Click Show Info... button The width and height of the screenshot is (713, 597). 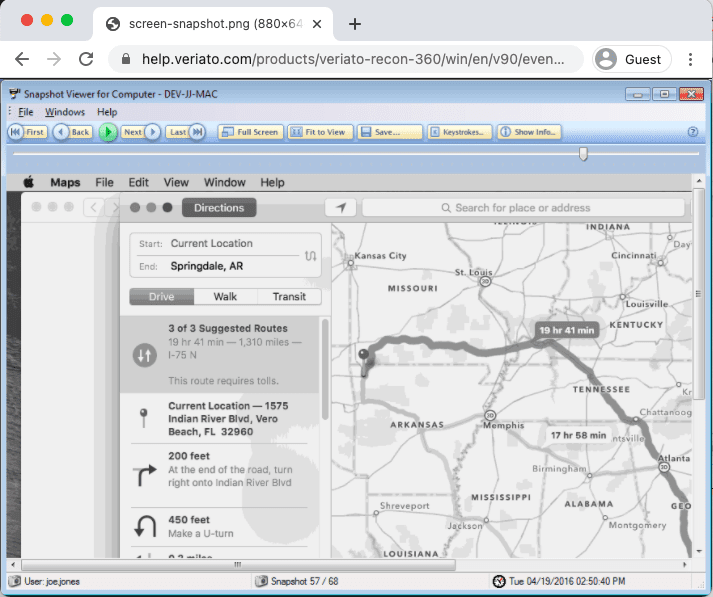pyautogui.click(x=529, y=132)
